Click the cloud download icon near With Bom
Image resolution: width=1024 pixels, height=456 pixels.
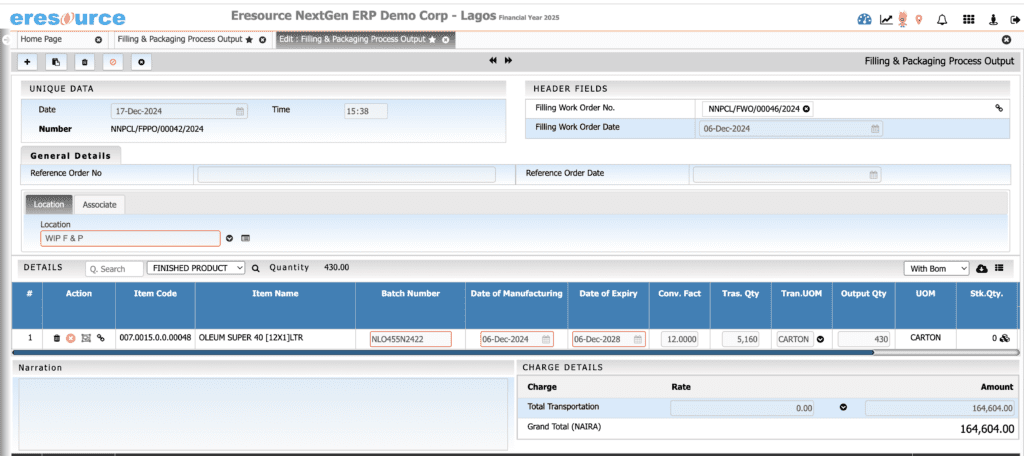[x=981, y=269]
